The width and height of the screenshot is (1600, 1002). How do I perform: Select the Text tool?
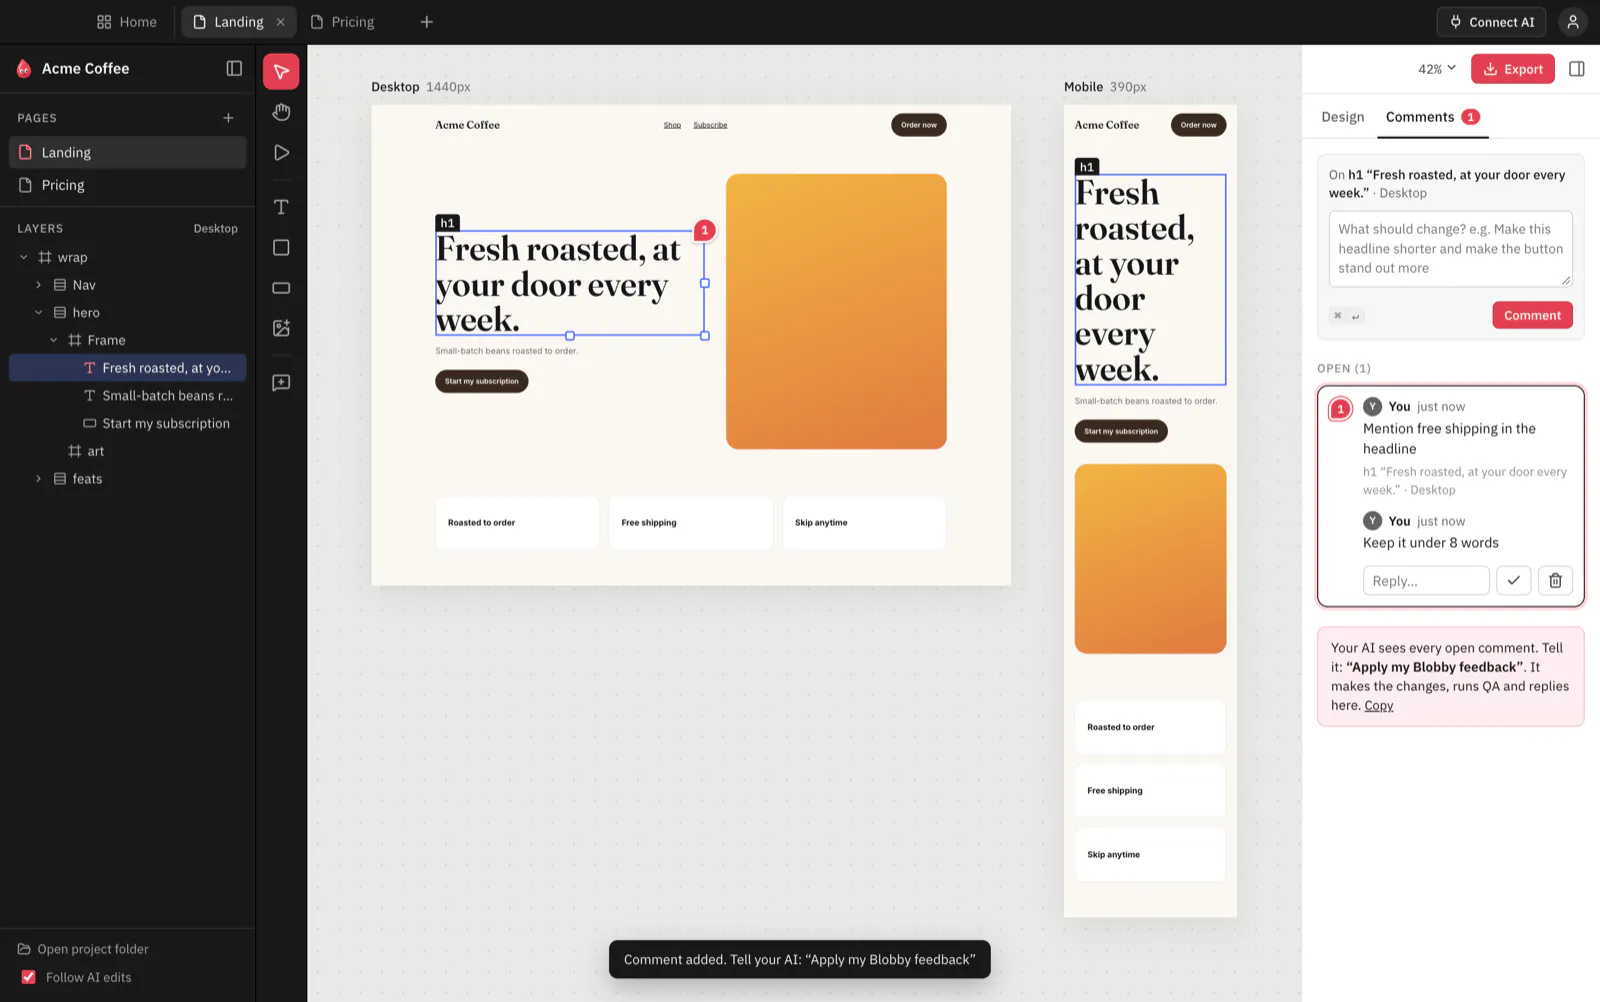click(281, 207)
